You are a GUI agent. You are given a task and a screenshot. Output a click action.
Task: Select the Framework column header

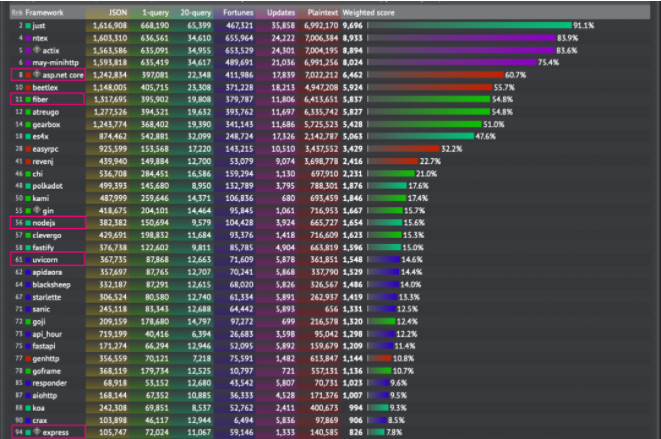pyautogui.click(x=44, y=13)
